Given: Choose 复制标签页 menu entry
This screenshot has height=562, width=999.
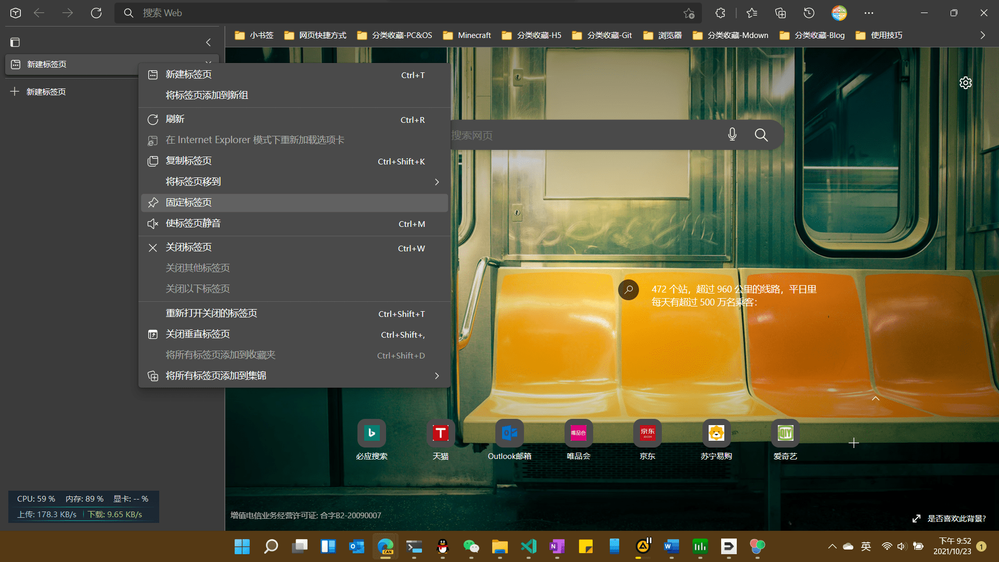Looking at the screenshot, I should (294, 161).
